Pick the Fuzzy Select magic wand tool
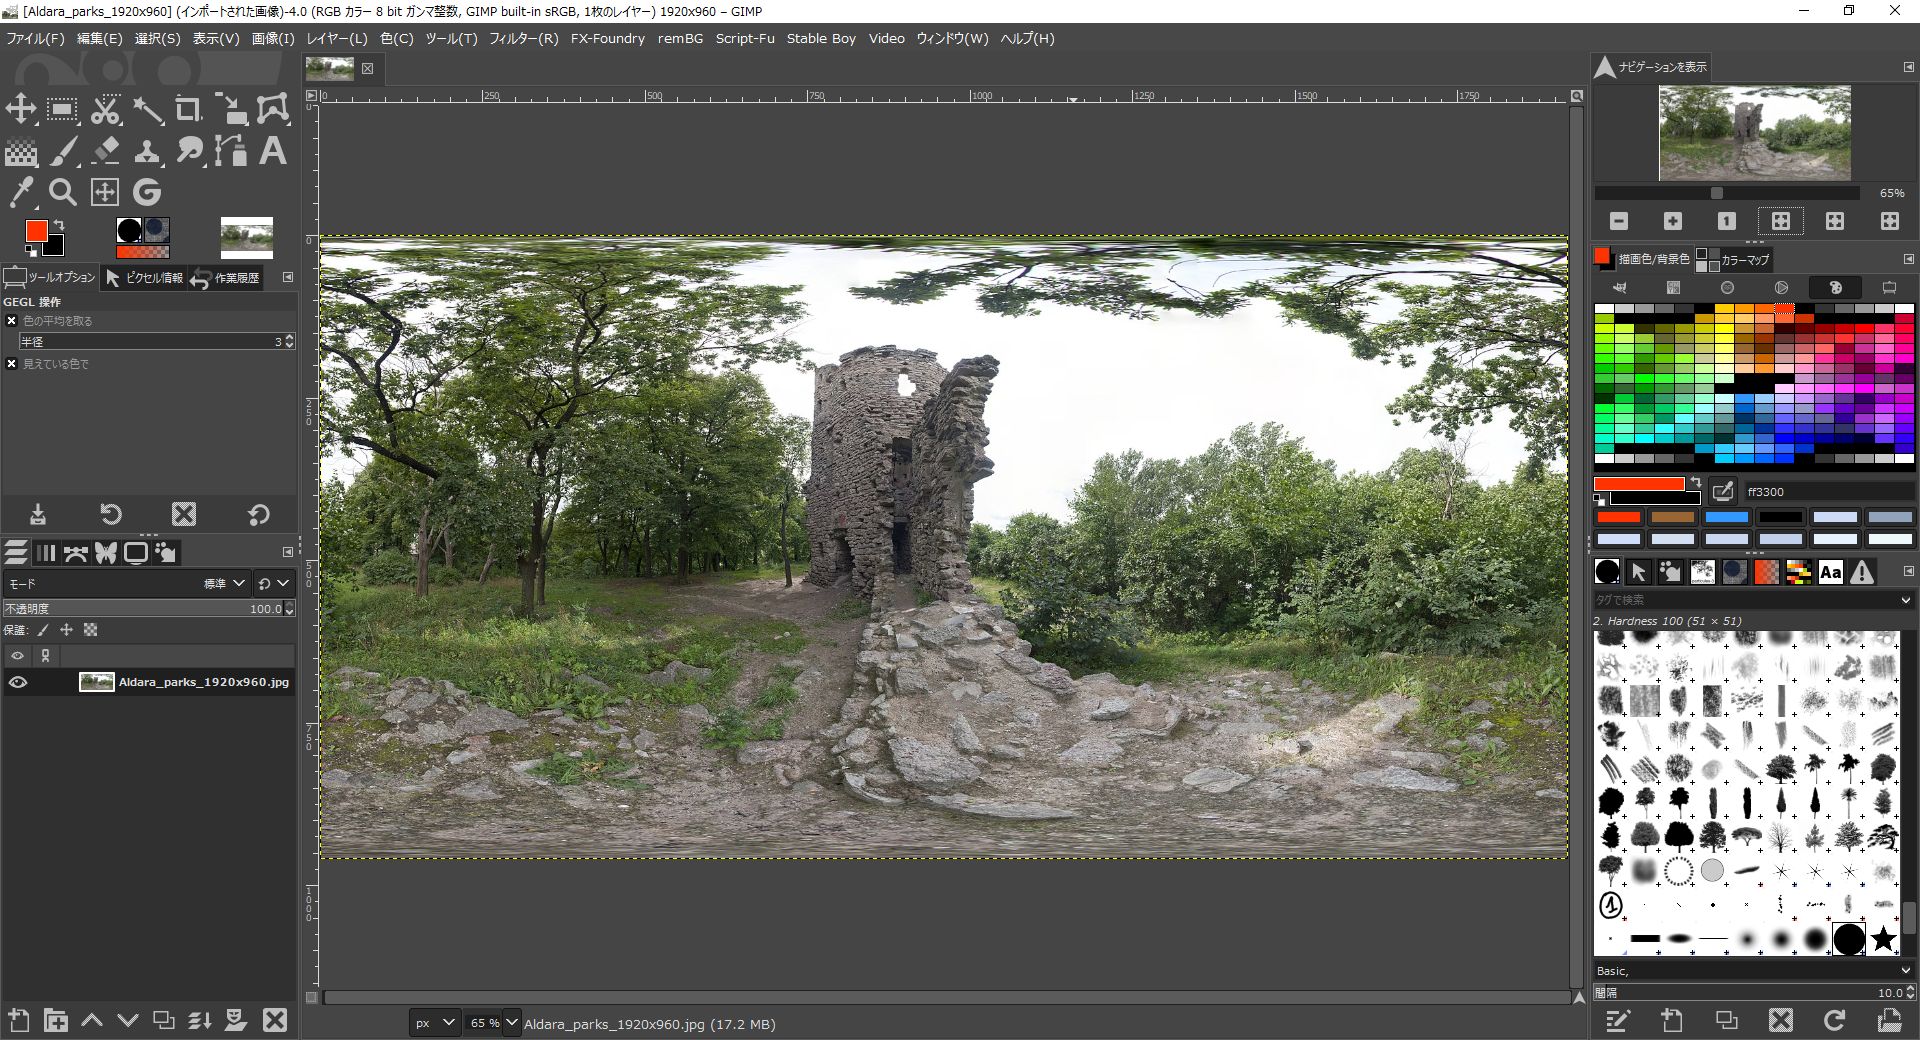1920x1040 pixels. point(147,110)
